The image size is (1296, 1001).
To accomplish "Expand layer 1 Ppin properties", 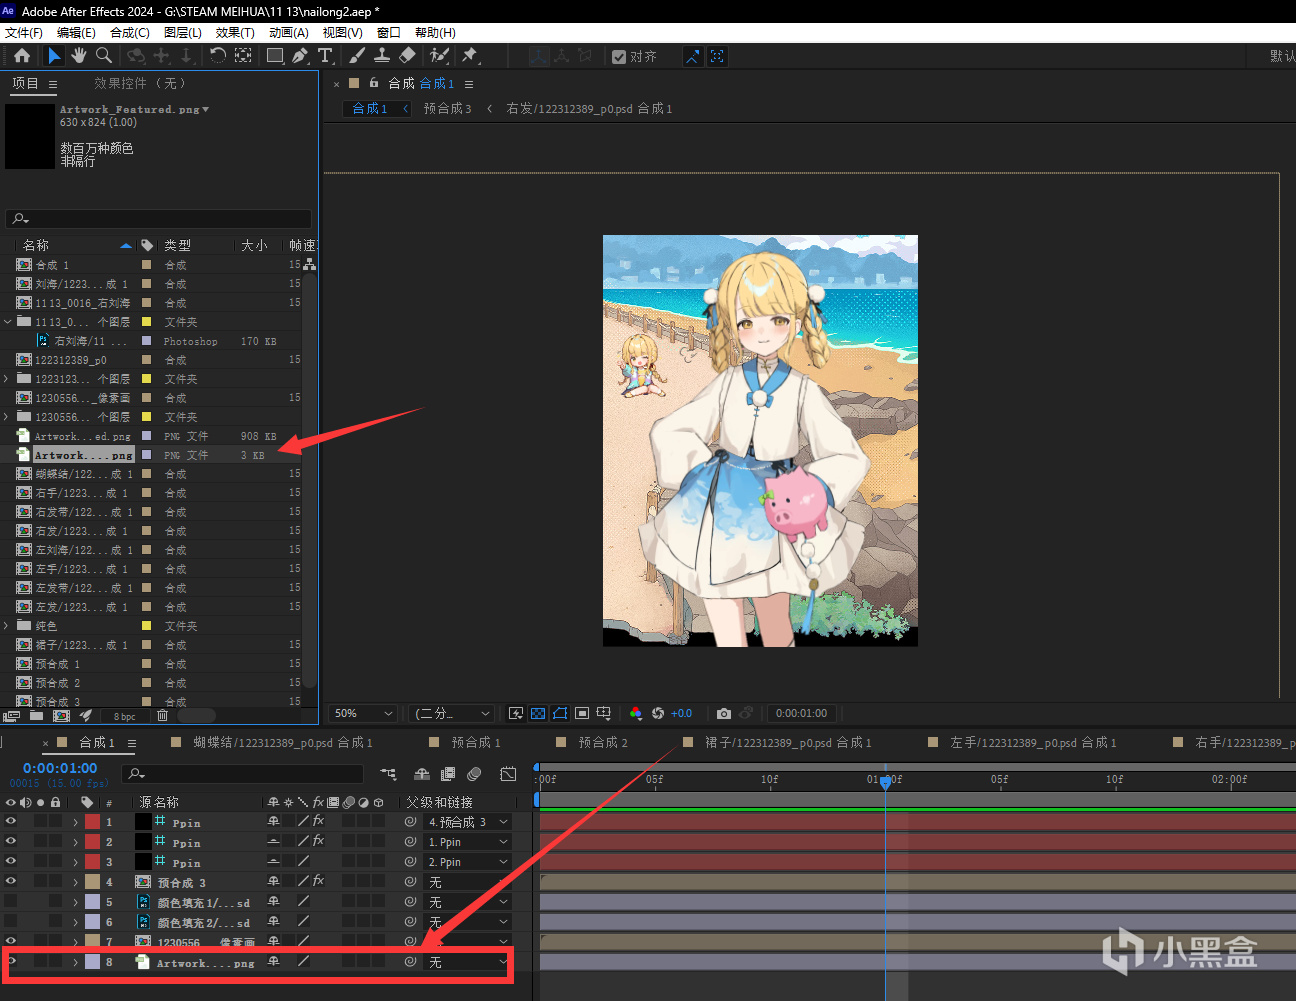I will click(x=75, y=822).
